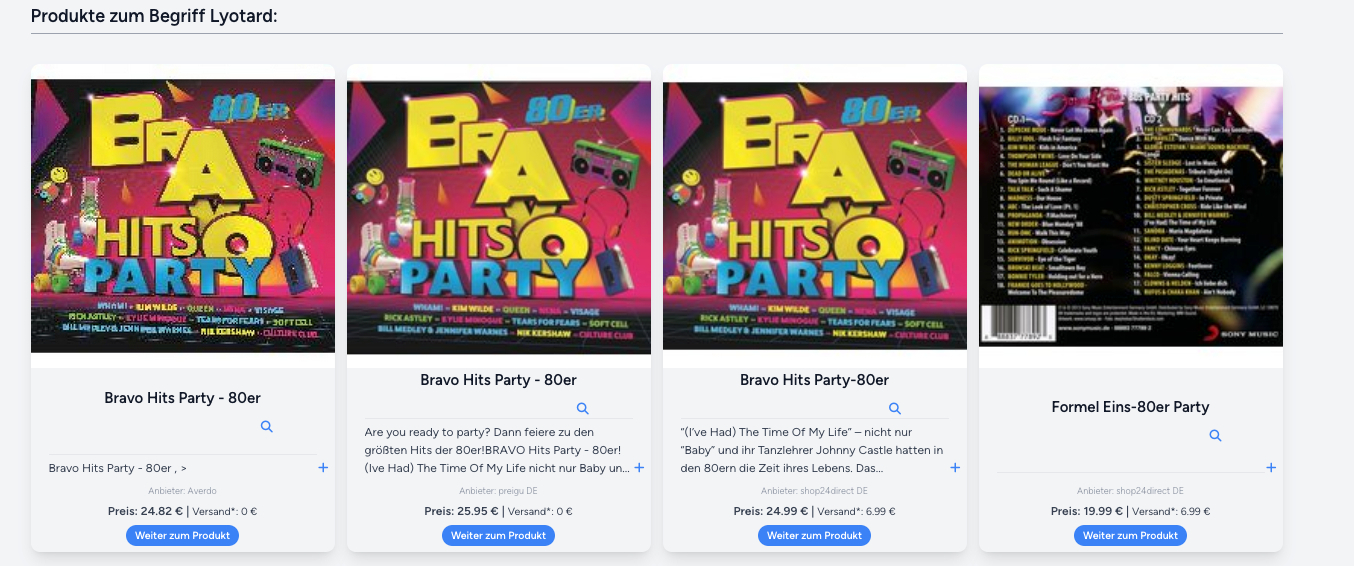Screen dimensions: 1354x566
Task: Open 'Weiter zum Produkt' for 25.95 € offer
Action: coord(498,535)
